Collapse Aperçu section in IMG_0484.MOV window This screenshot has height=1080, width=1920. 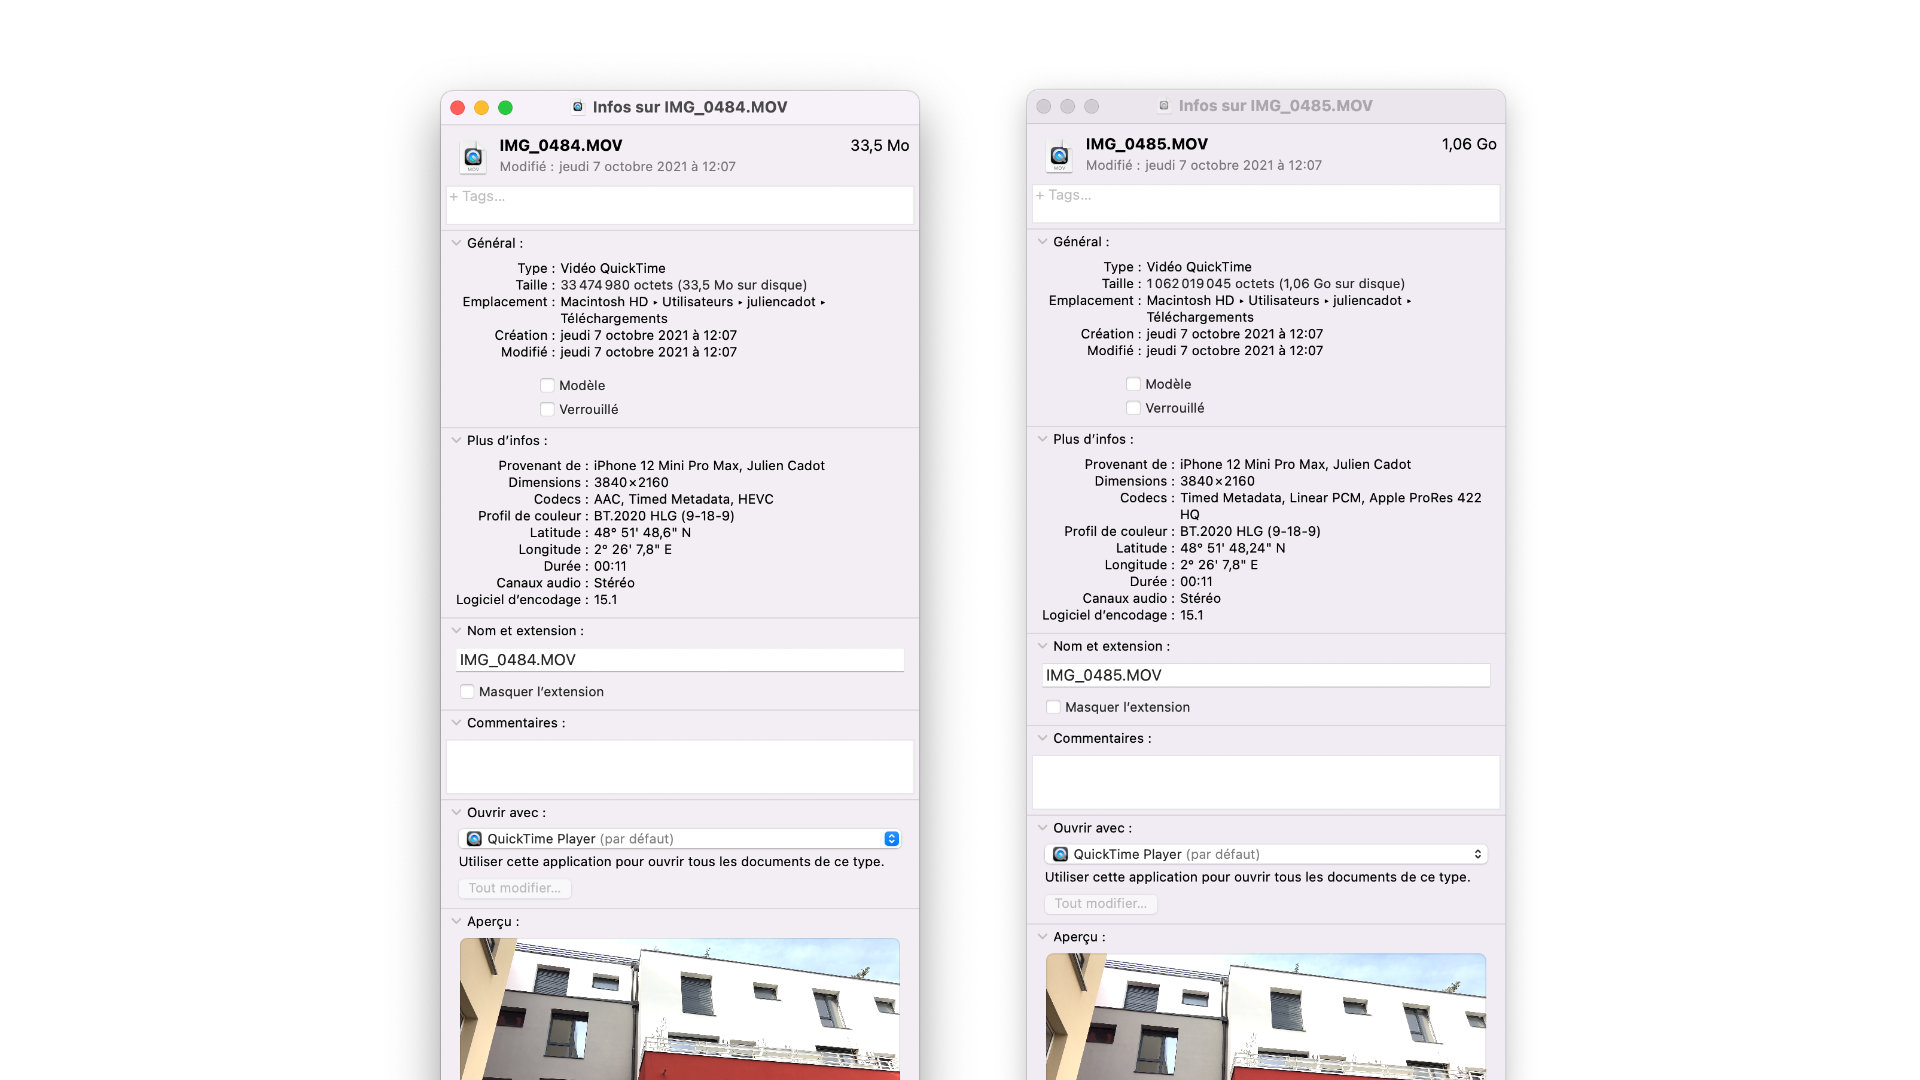pos(456,922)
